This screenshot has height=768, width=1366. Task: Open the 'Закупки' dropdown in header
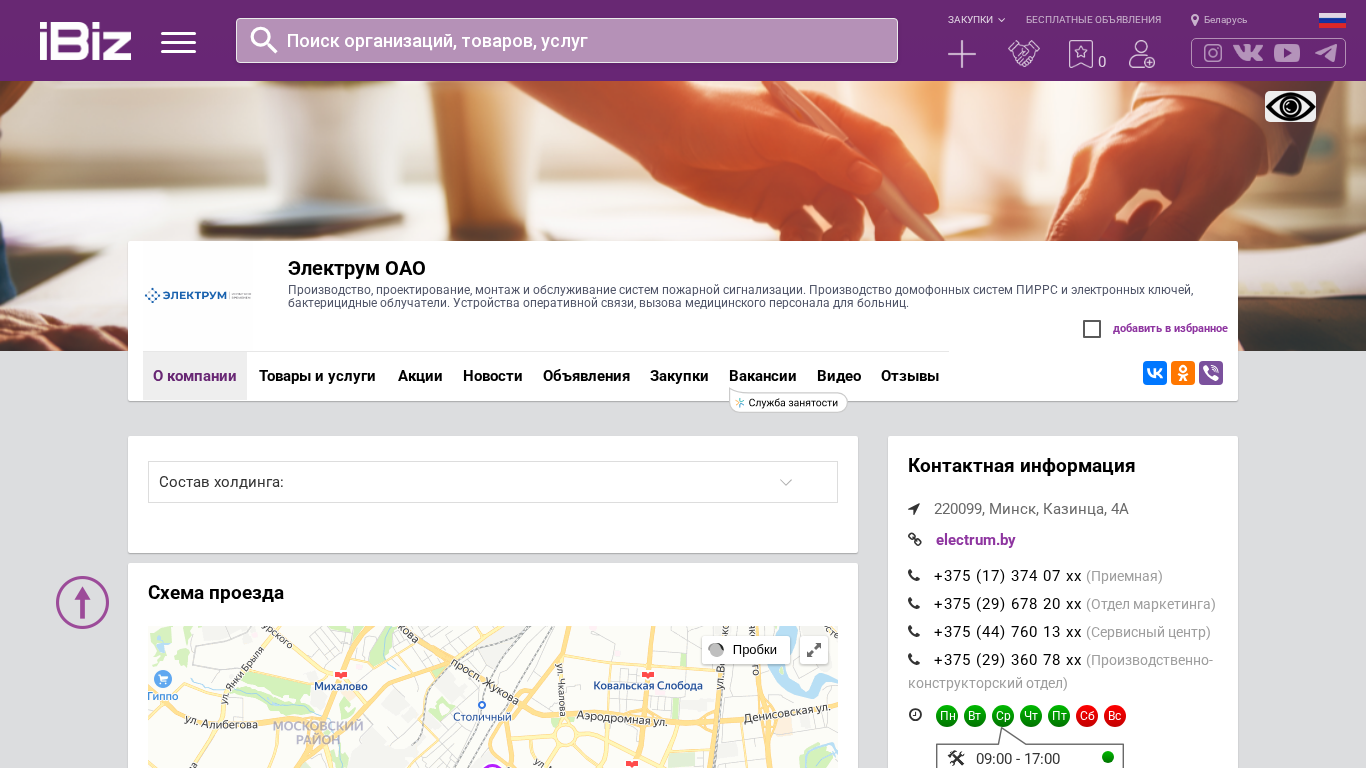point(975,20)
